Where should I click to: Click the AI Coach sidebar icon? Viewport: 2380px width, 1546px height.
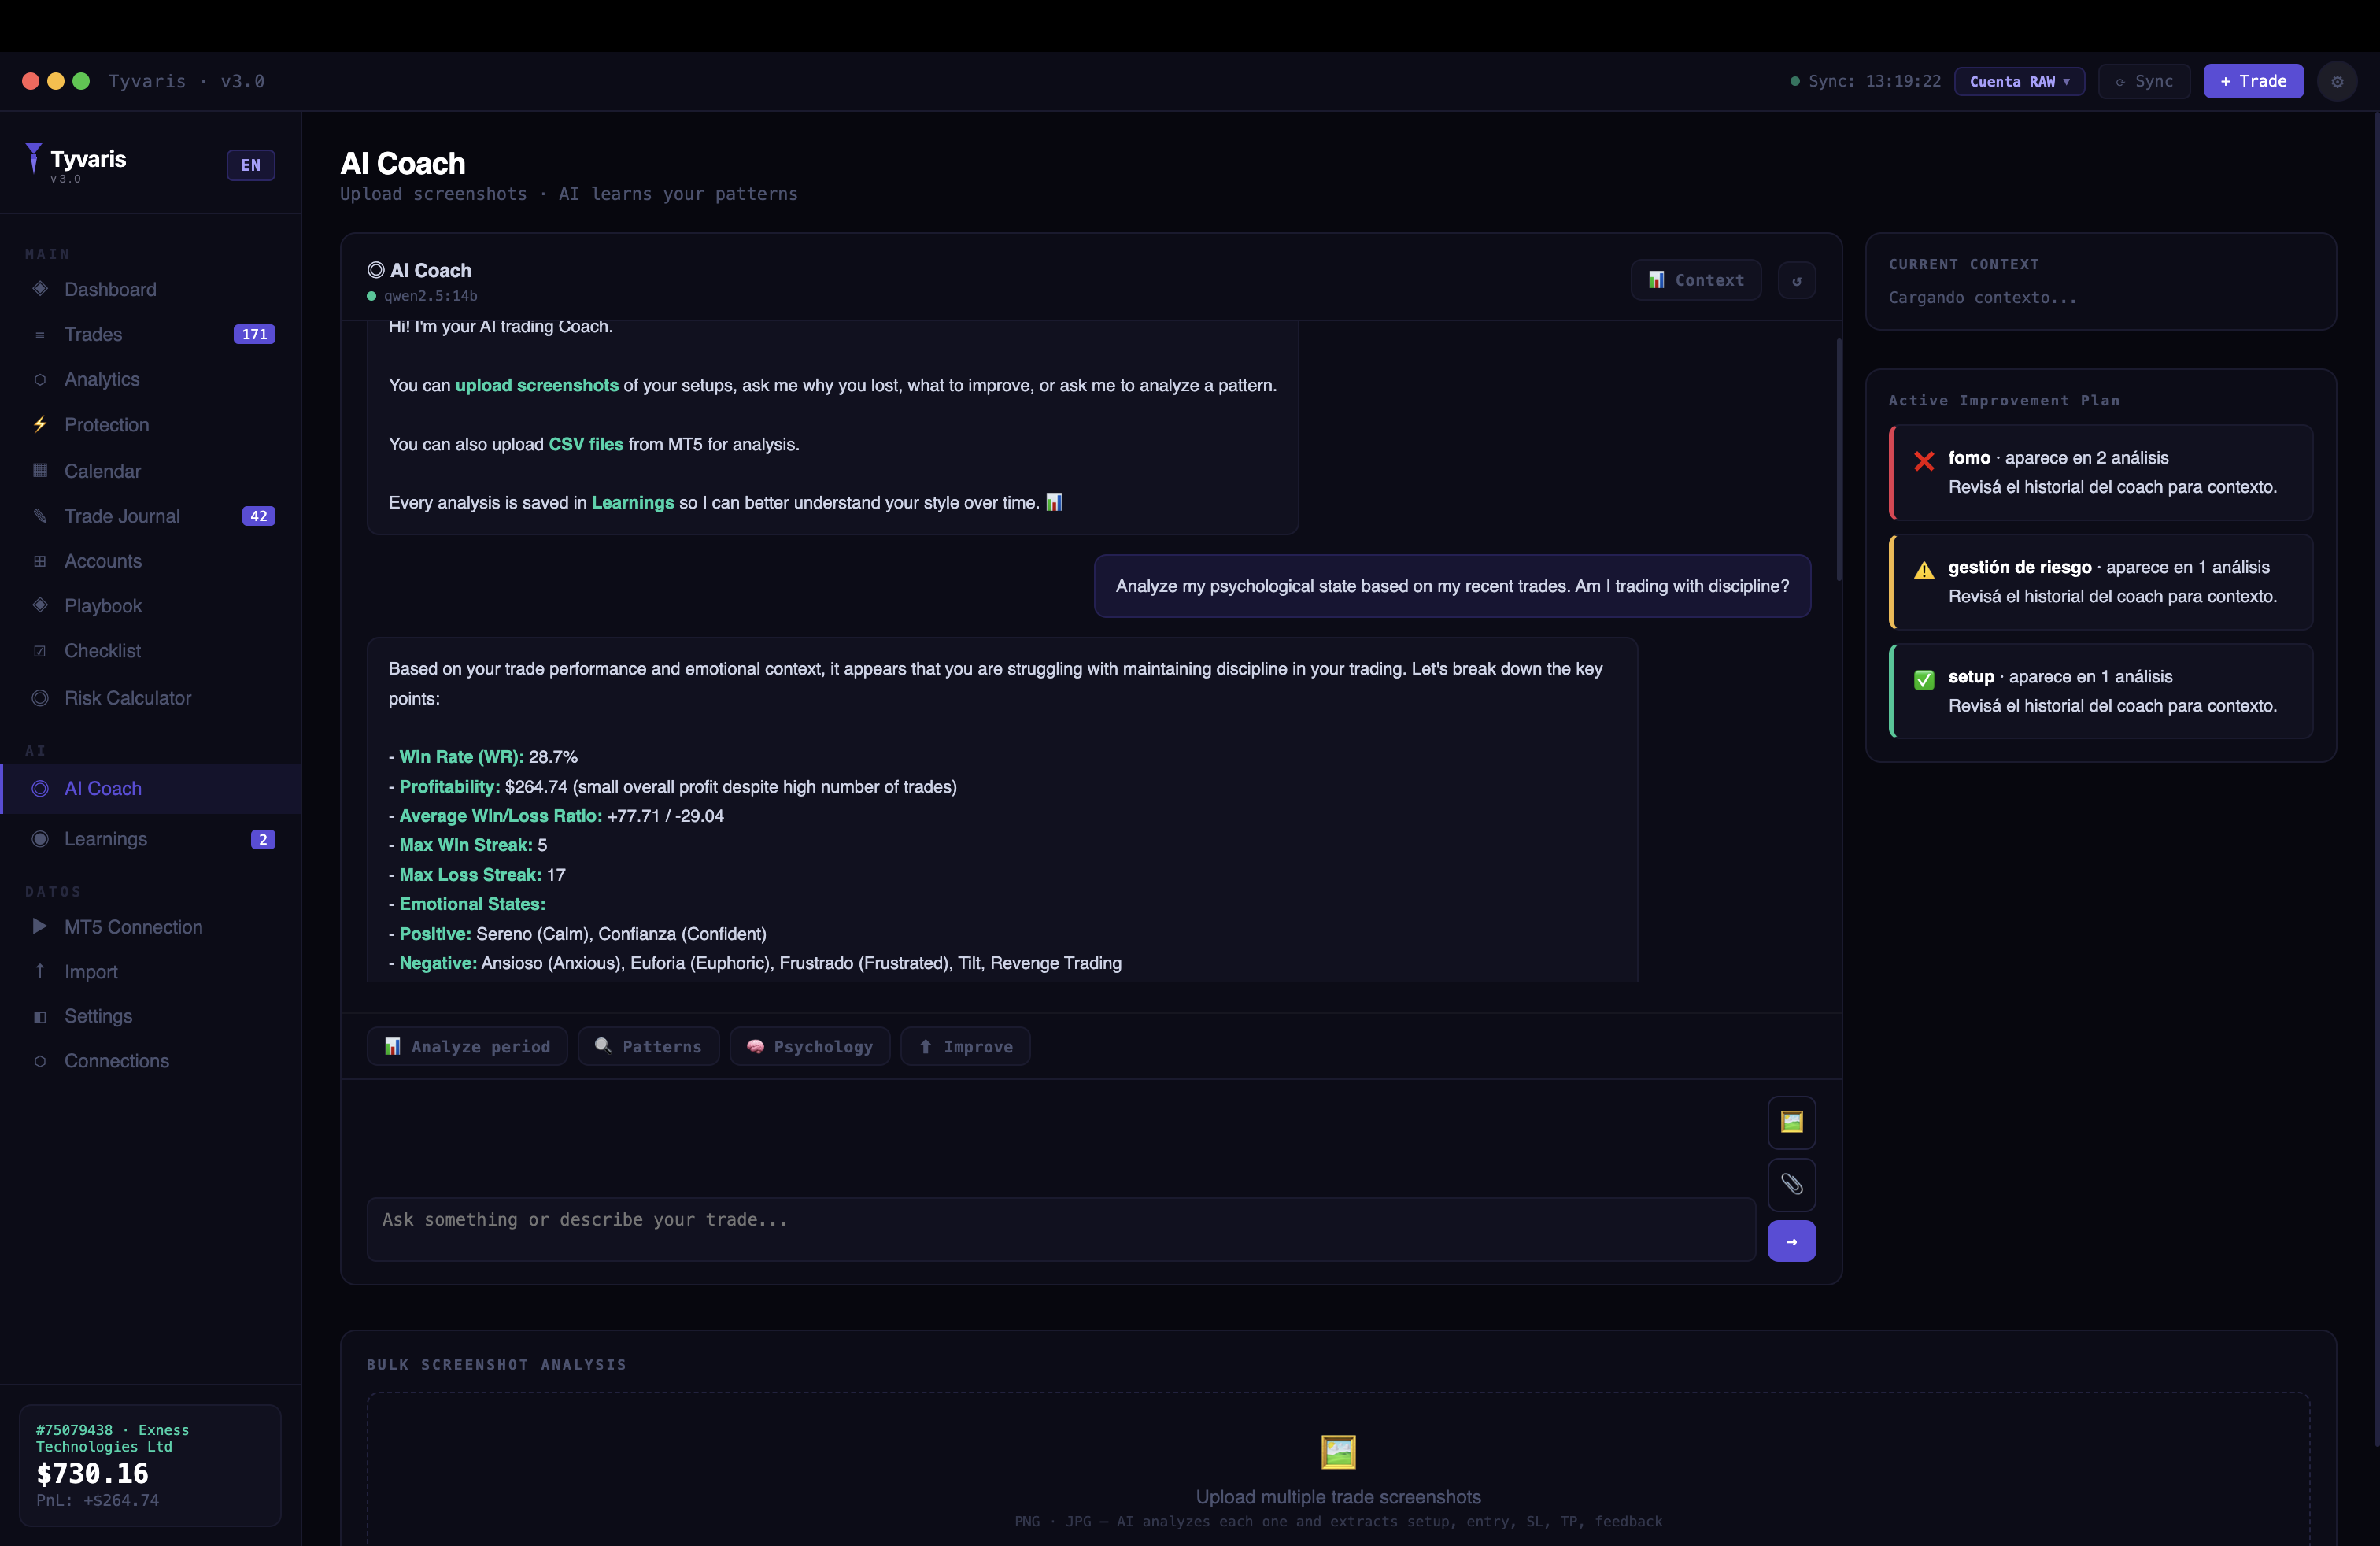[x=40, y=788]
